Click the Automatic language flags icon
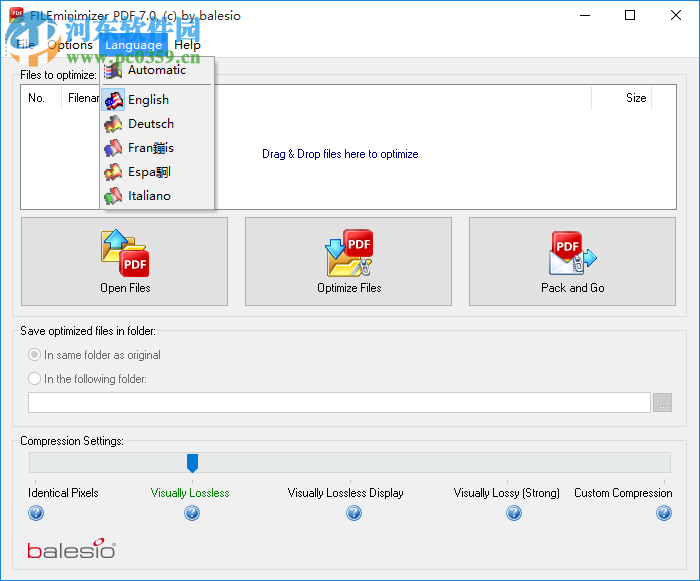 click(113, 71)
